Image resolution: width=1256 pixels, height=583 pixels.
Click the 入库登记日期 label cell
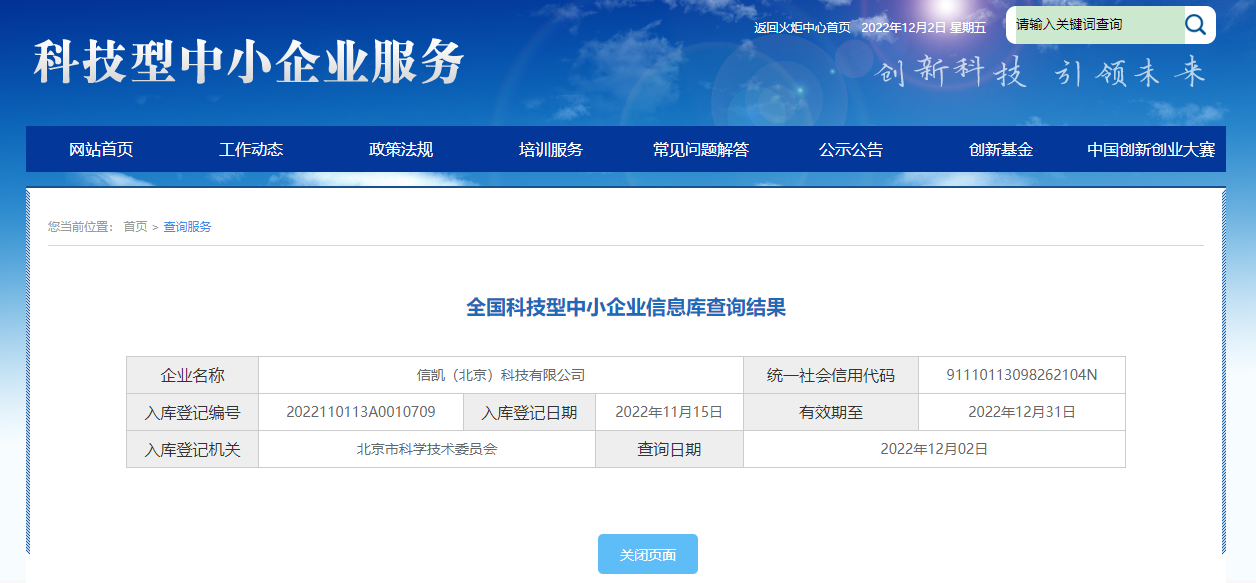[530, 412]
